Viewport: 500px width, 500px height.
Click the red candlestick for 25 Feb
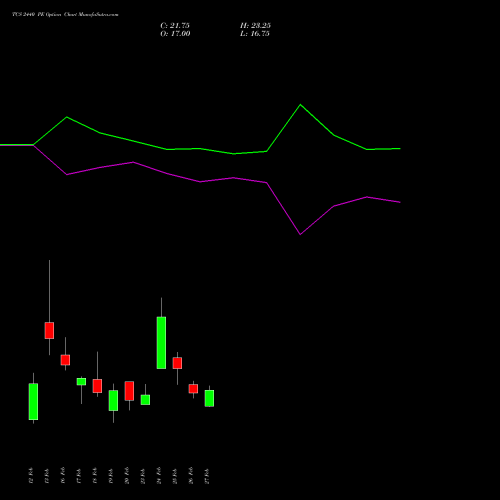click(177, 363)
